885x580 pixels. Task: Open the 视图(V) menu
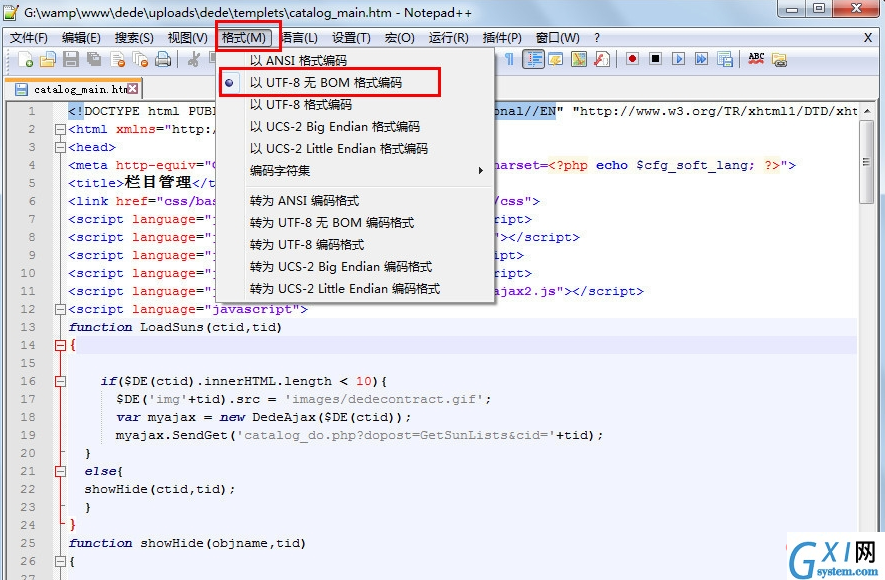187,38
